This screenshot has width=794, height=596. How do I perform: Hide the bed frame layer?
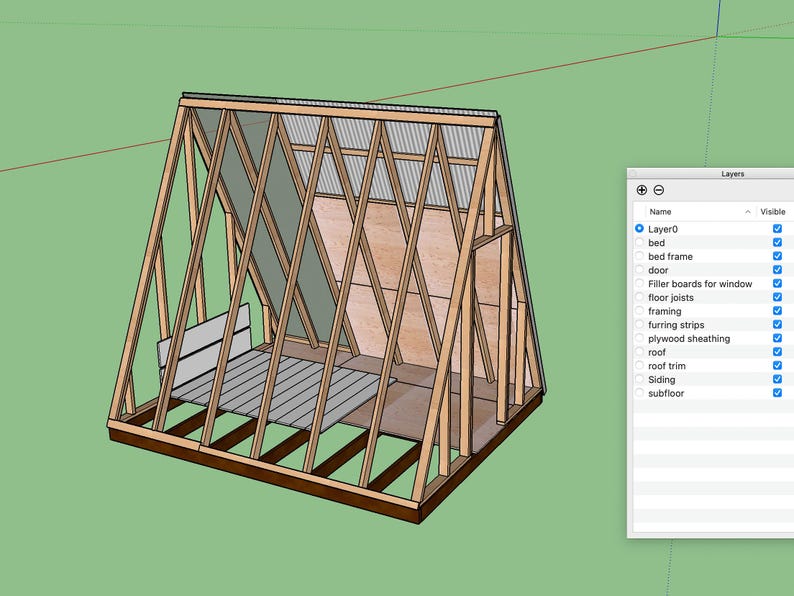point(777,256)
